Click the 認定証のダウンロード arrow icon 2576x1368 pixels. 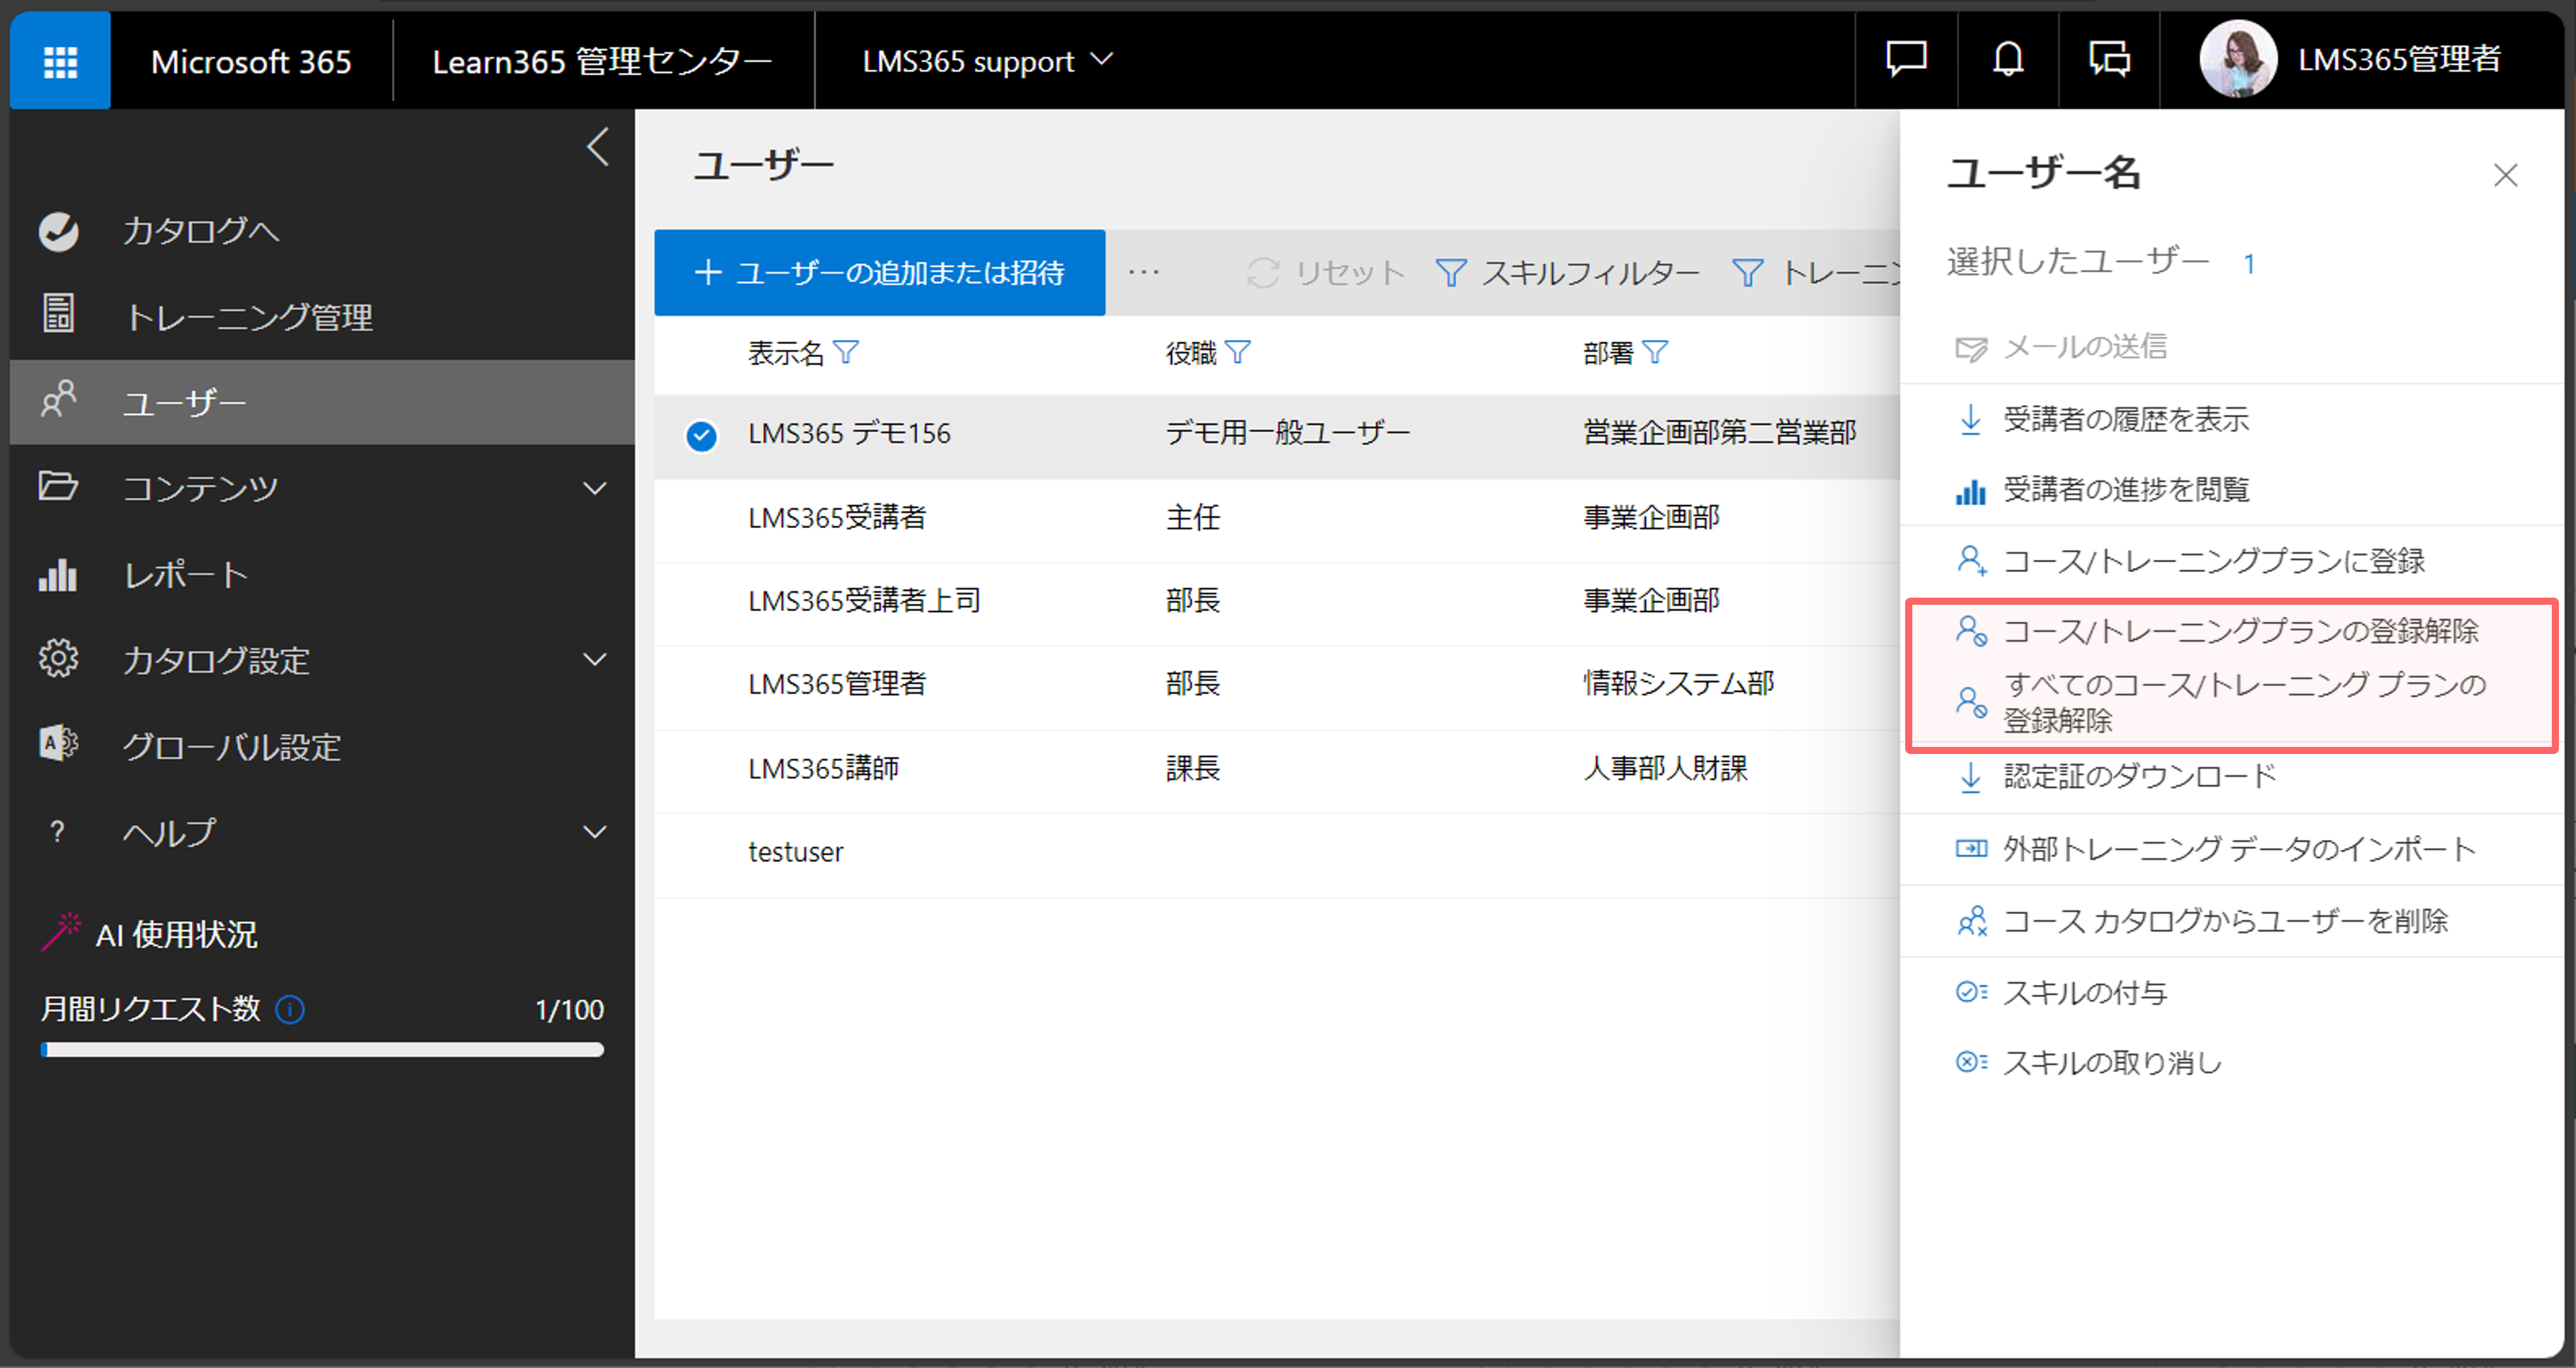click(1970, 777)
